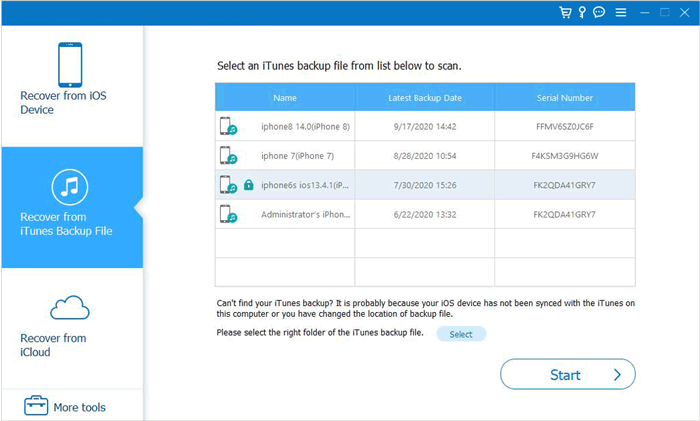
Task: Sort by the Name column header
Action: pyautogui.click(x=285, y=97)
